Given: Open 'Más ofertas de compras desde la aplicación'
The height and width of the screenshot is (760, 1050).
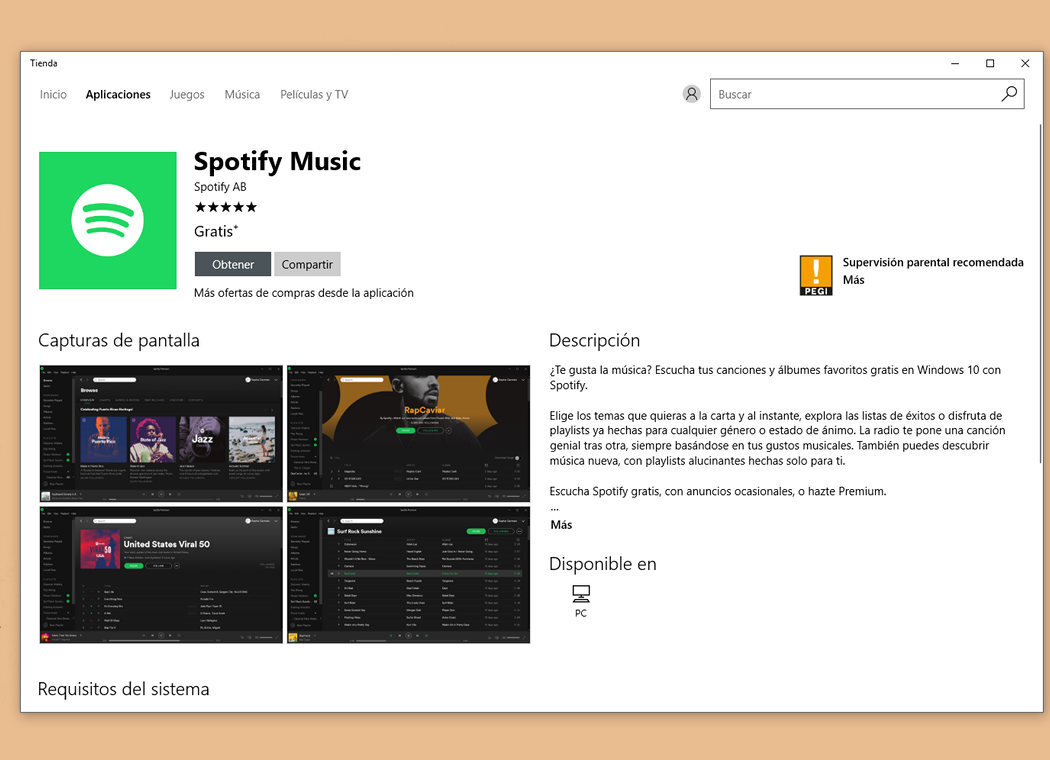Looking at the screenshot, I should coord(304,292).
